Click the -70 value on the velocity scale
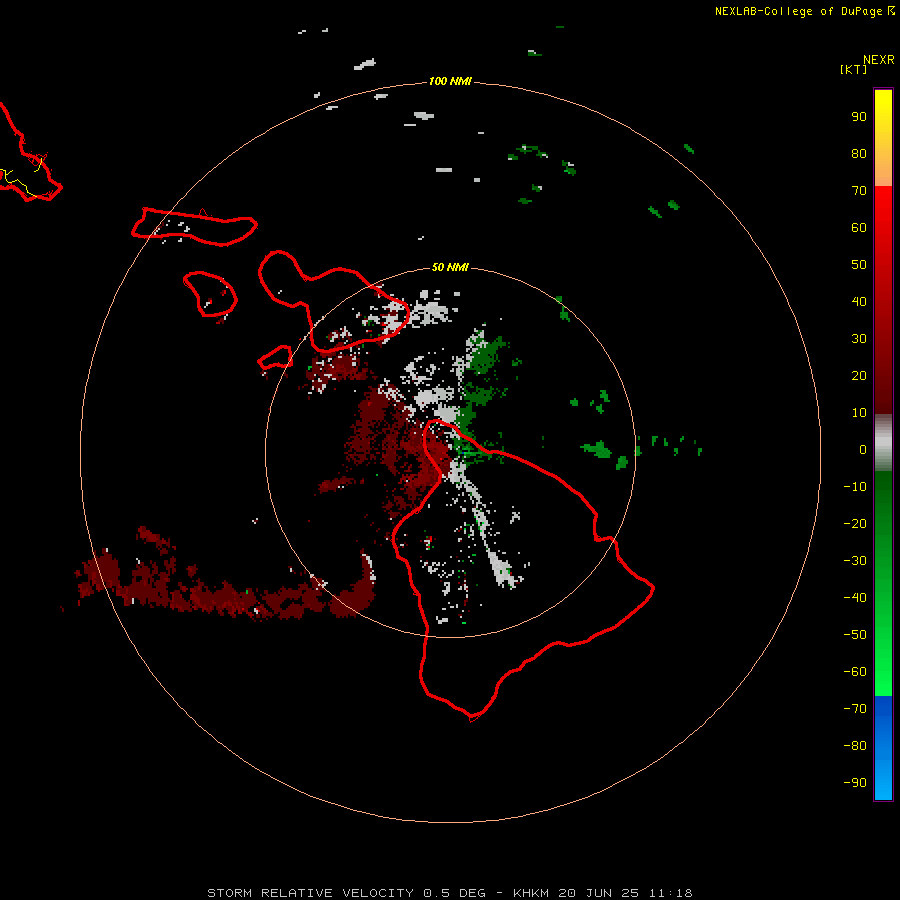Screen dimensions: 900x900 (855, 709)
